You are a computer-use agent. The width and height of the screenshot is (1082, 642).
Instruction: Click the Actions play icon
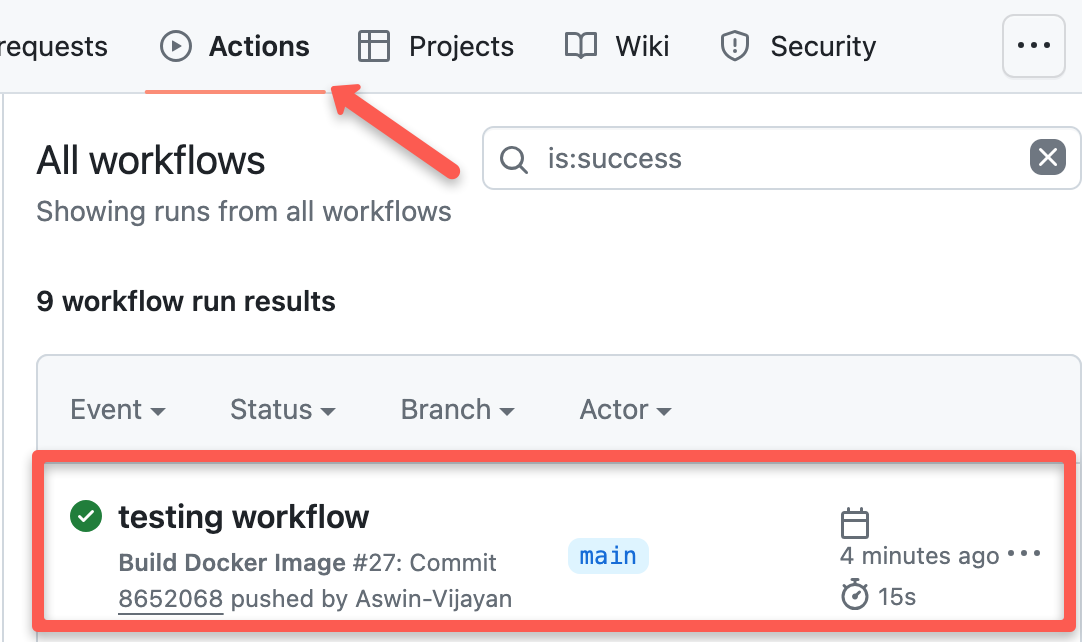click(x=175, y=45)
